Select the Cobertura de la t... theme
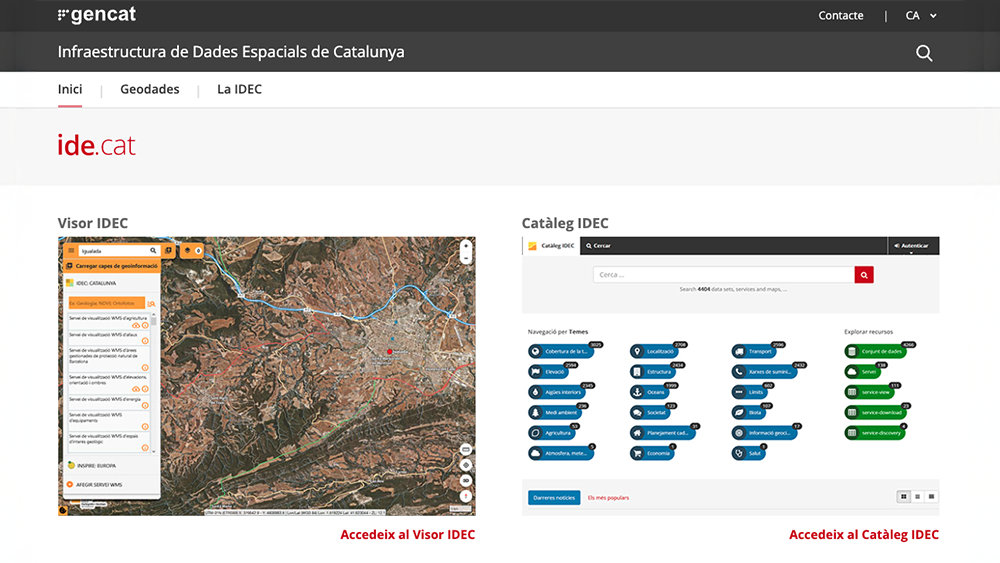 tap(559, 351)
